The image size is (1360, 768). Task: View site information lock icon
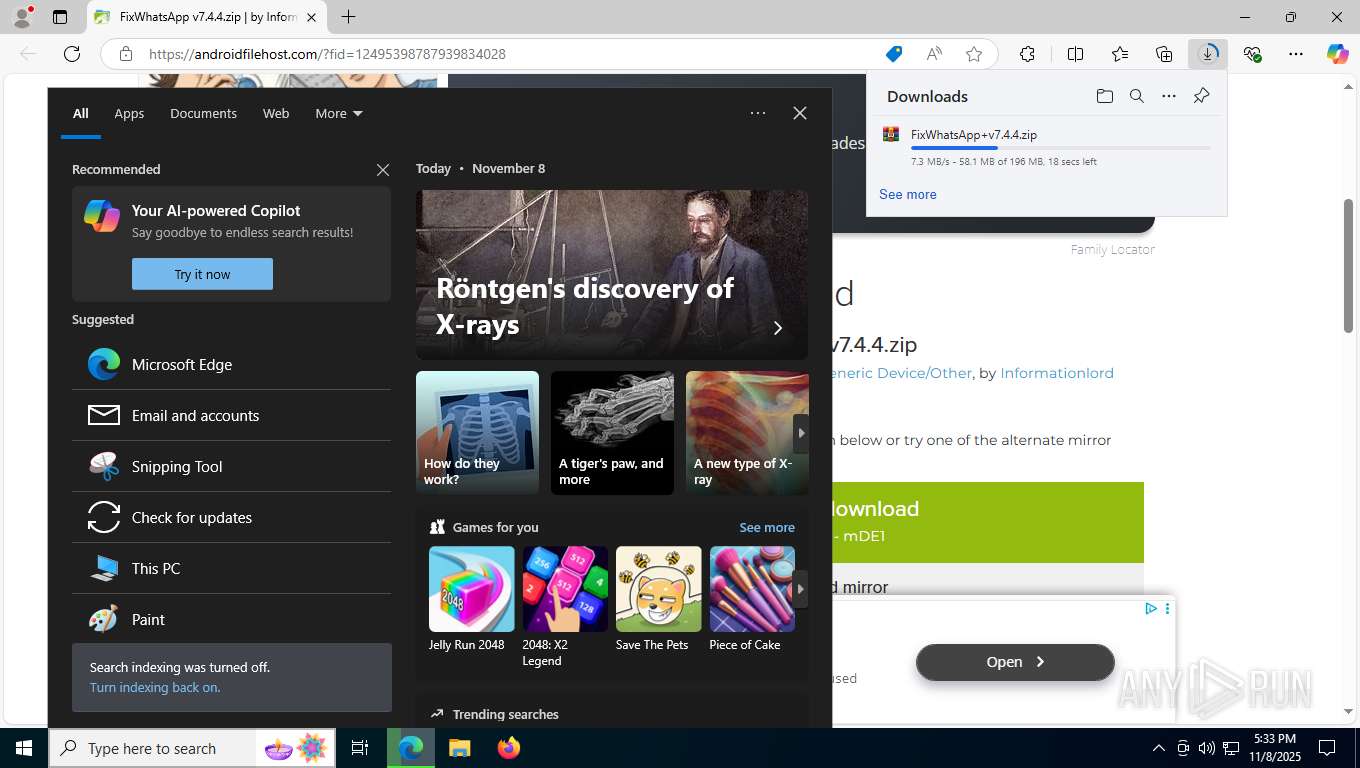click(125, 54)
